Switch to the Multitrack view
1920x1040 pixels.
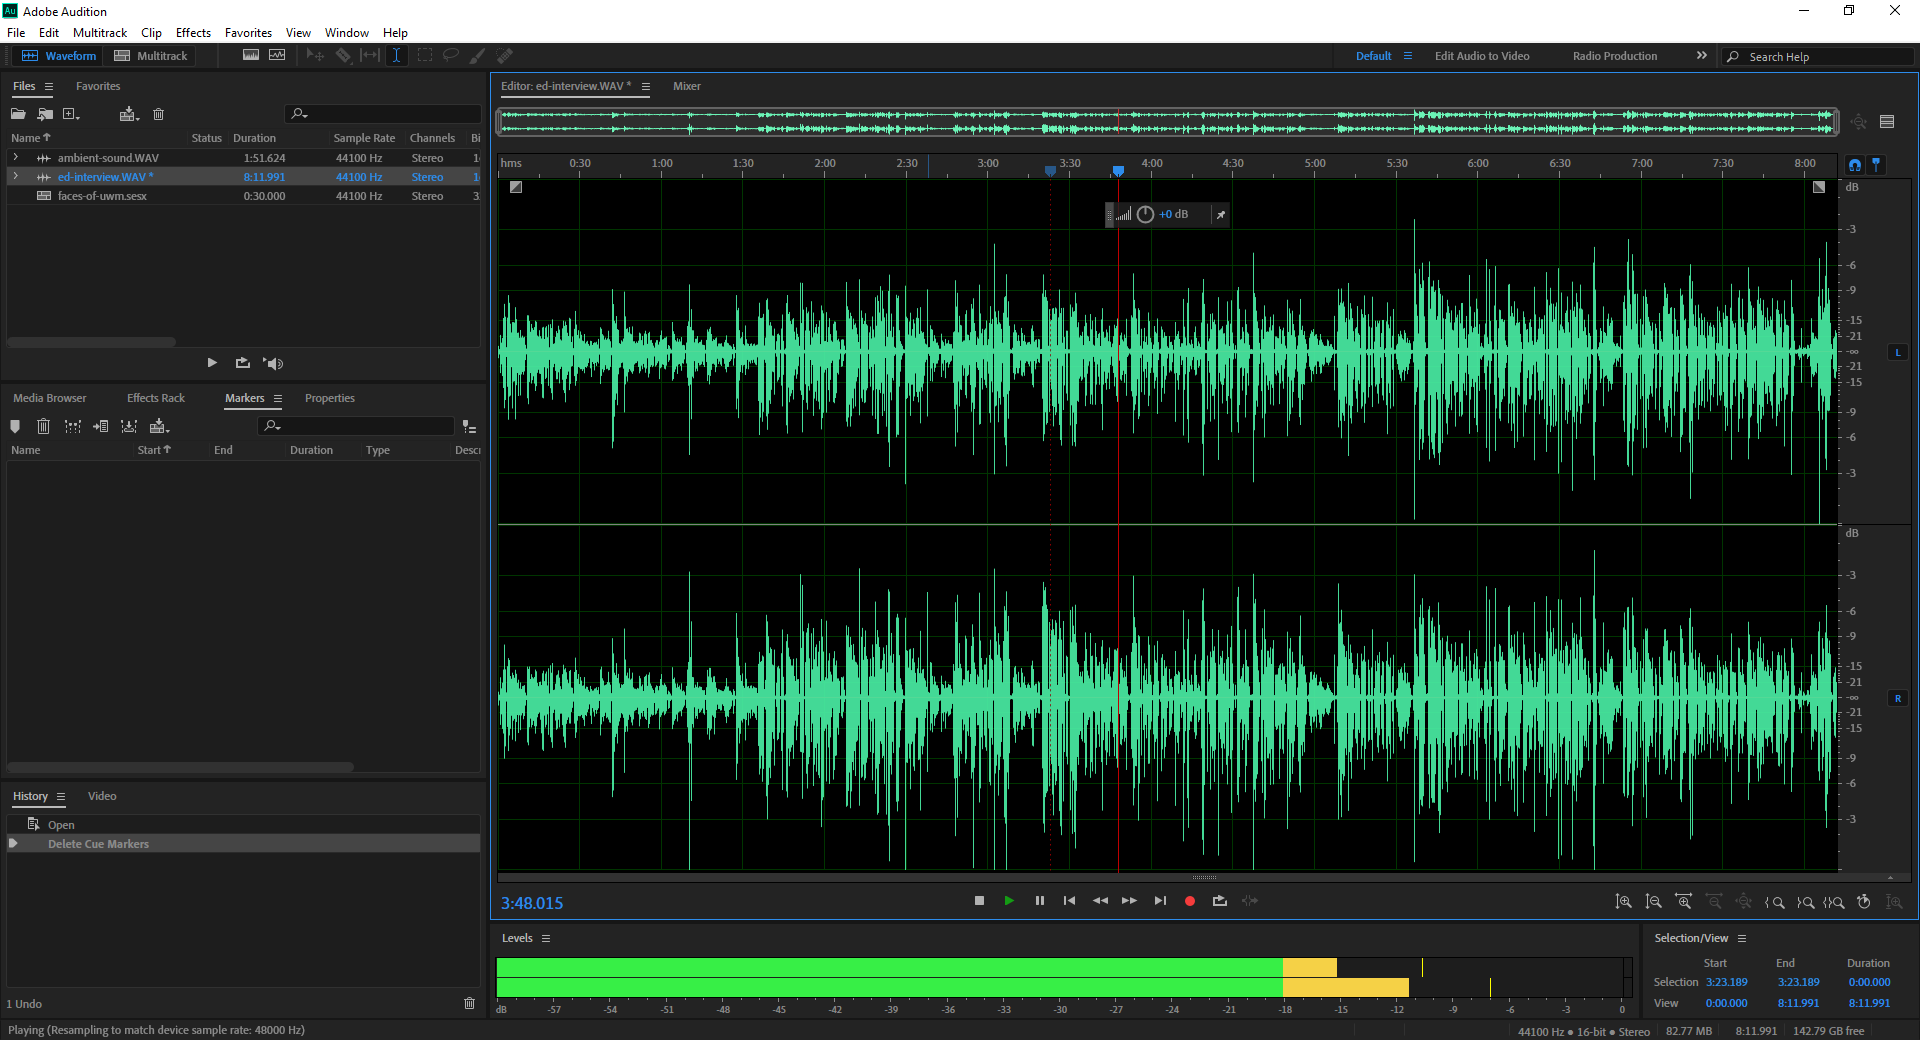point(150,56)
